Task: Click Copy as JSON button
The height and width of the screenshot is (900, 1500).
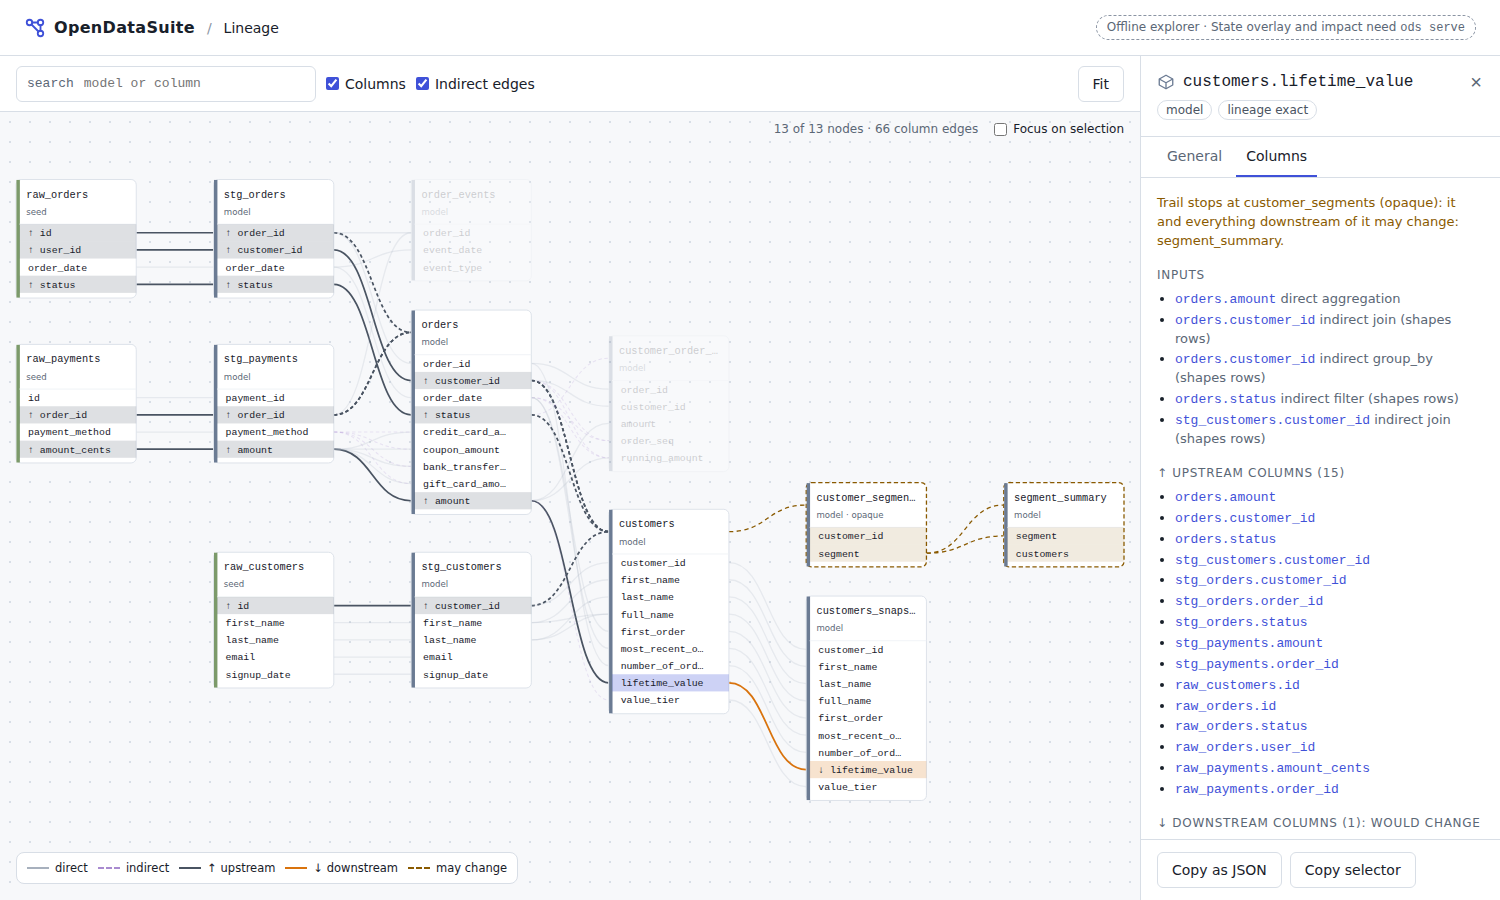Action: (x=1219, y=870)
